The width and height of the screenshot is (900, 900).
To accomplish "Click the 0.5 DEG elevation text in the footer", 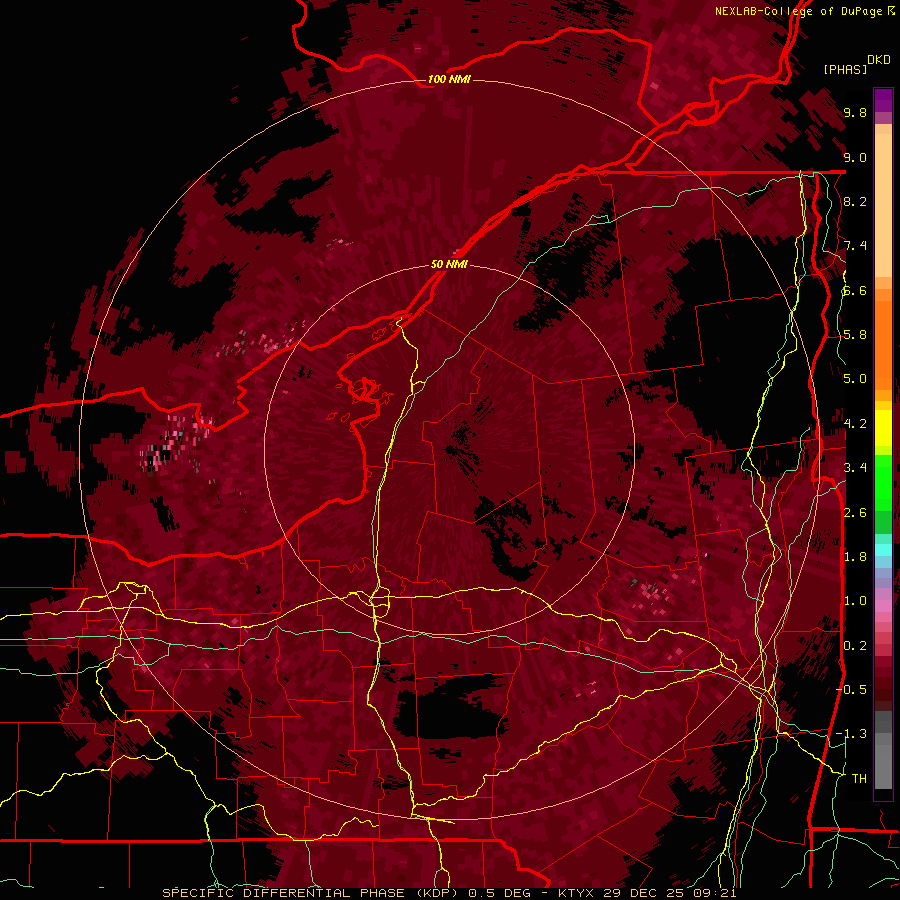I will [499, 893].
